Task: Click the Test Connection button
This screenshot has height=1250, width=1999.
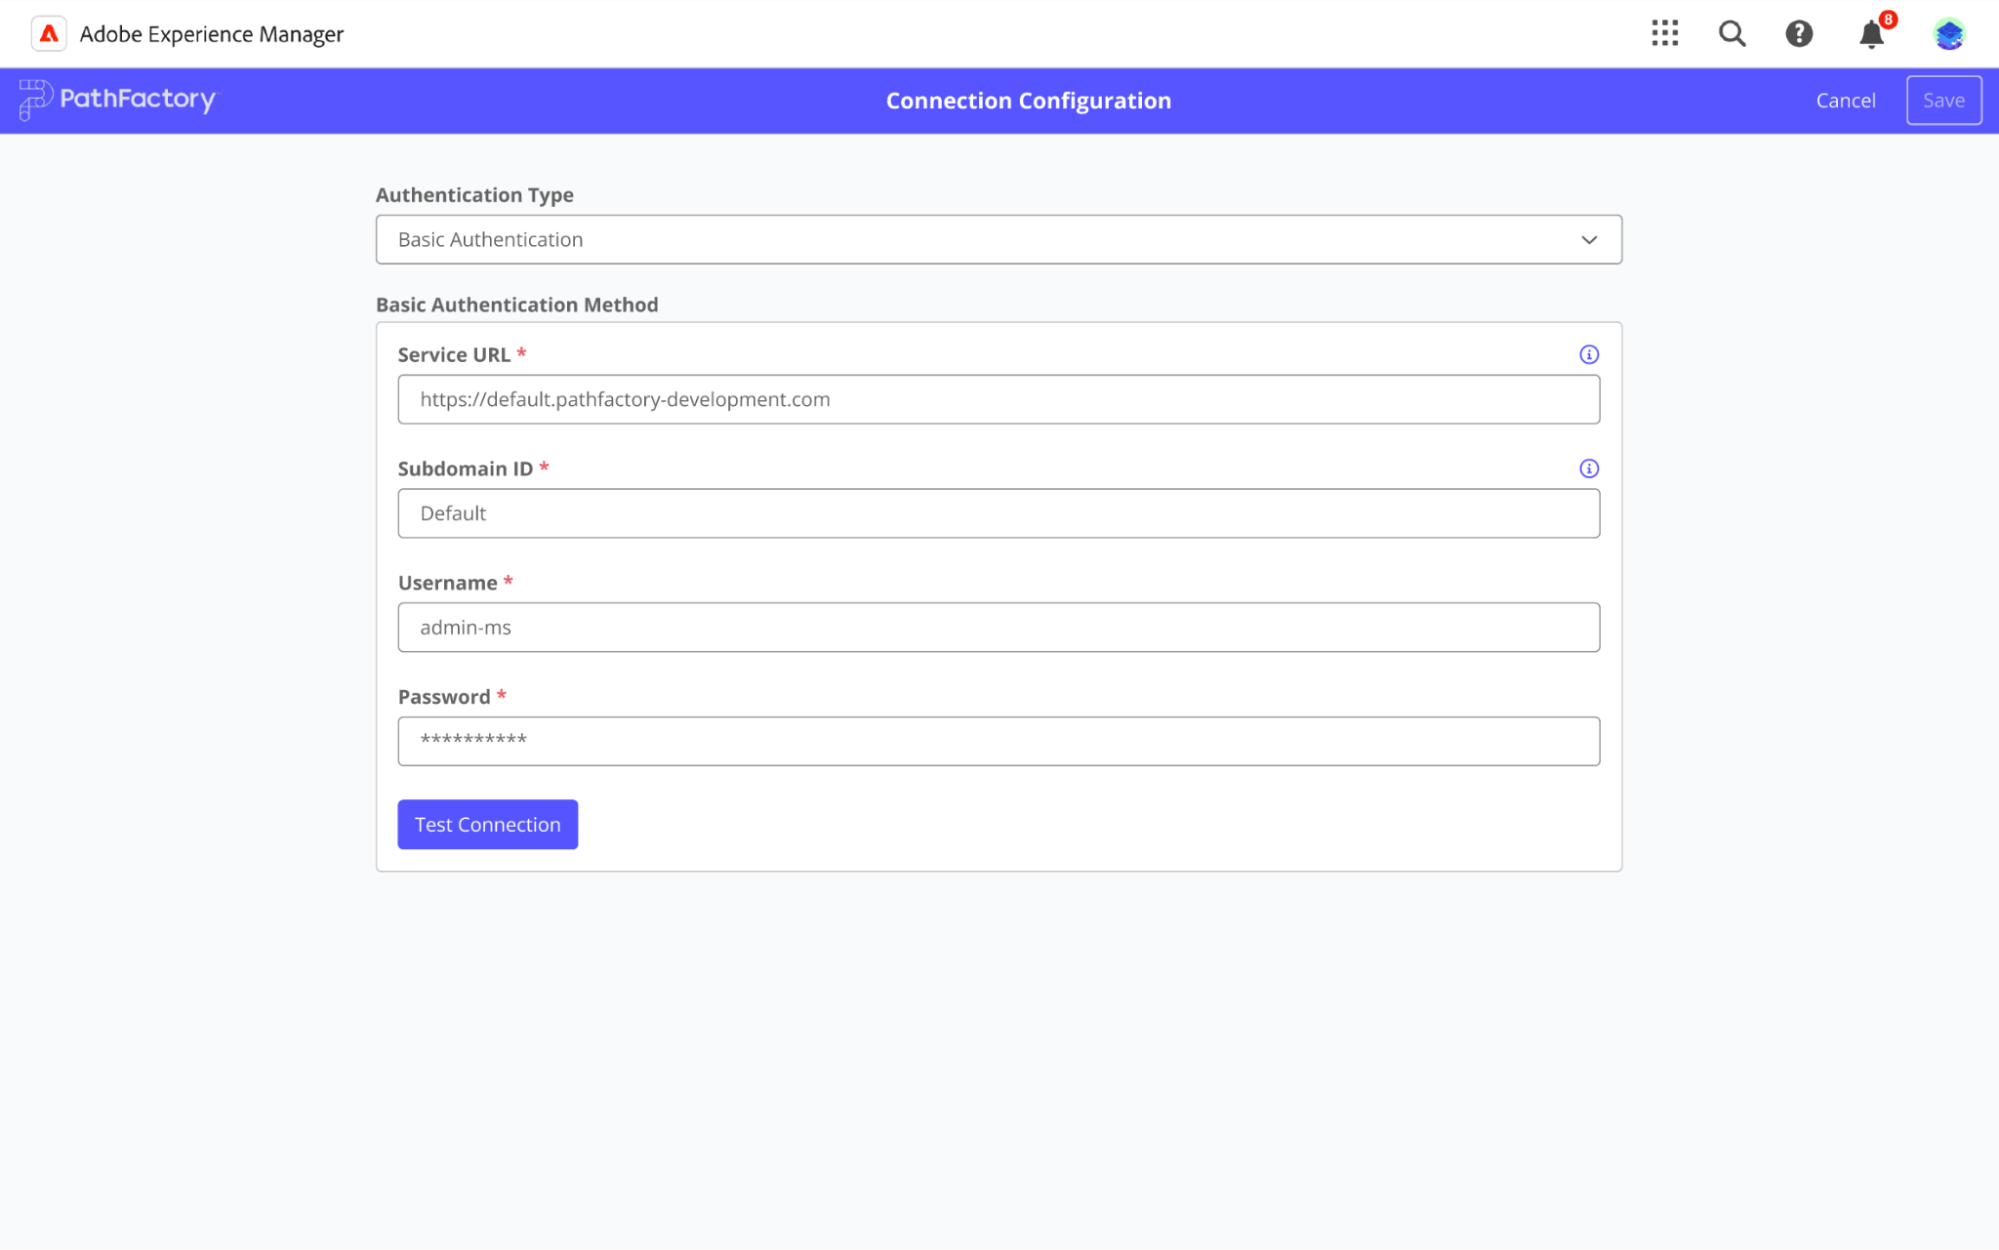Action: (487, 824)
